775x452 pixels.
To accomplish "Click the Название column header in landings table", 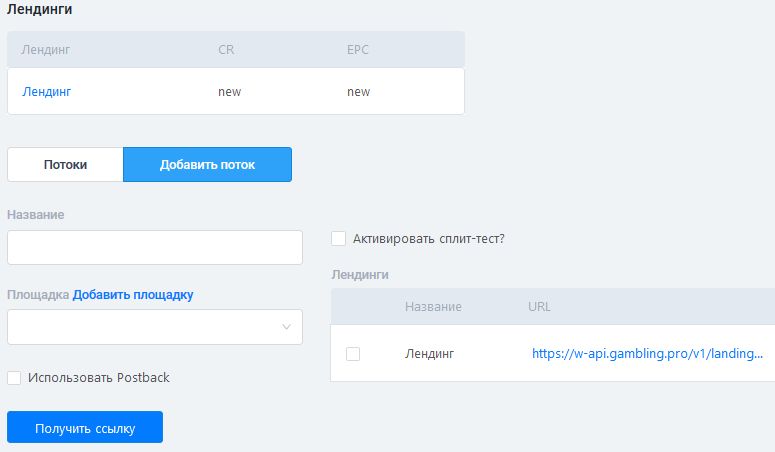I will 433,306.
